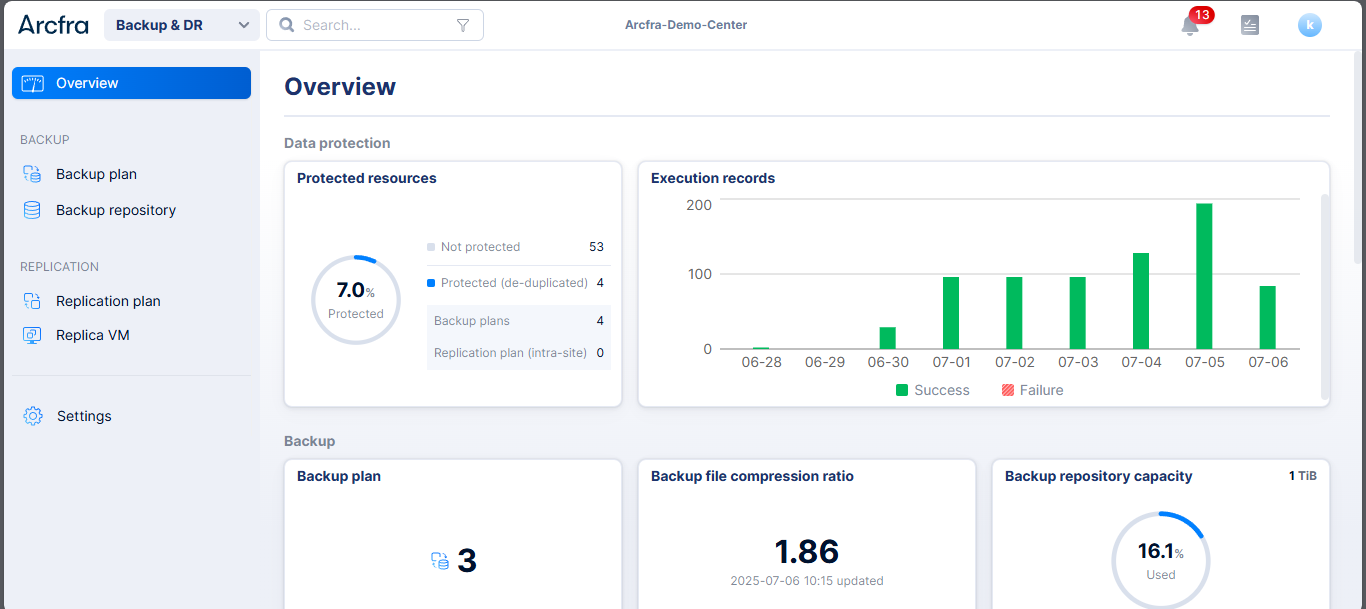Click the Backup plan sidebar icon

(32, 174)
